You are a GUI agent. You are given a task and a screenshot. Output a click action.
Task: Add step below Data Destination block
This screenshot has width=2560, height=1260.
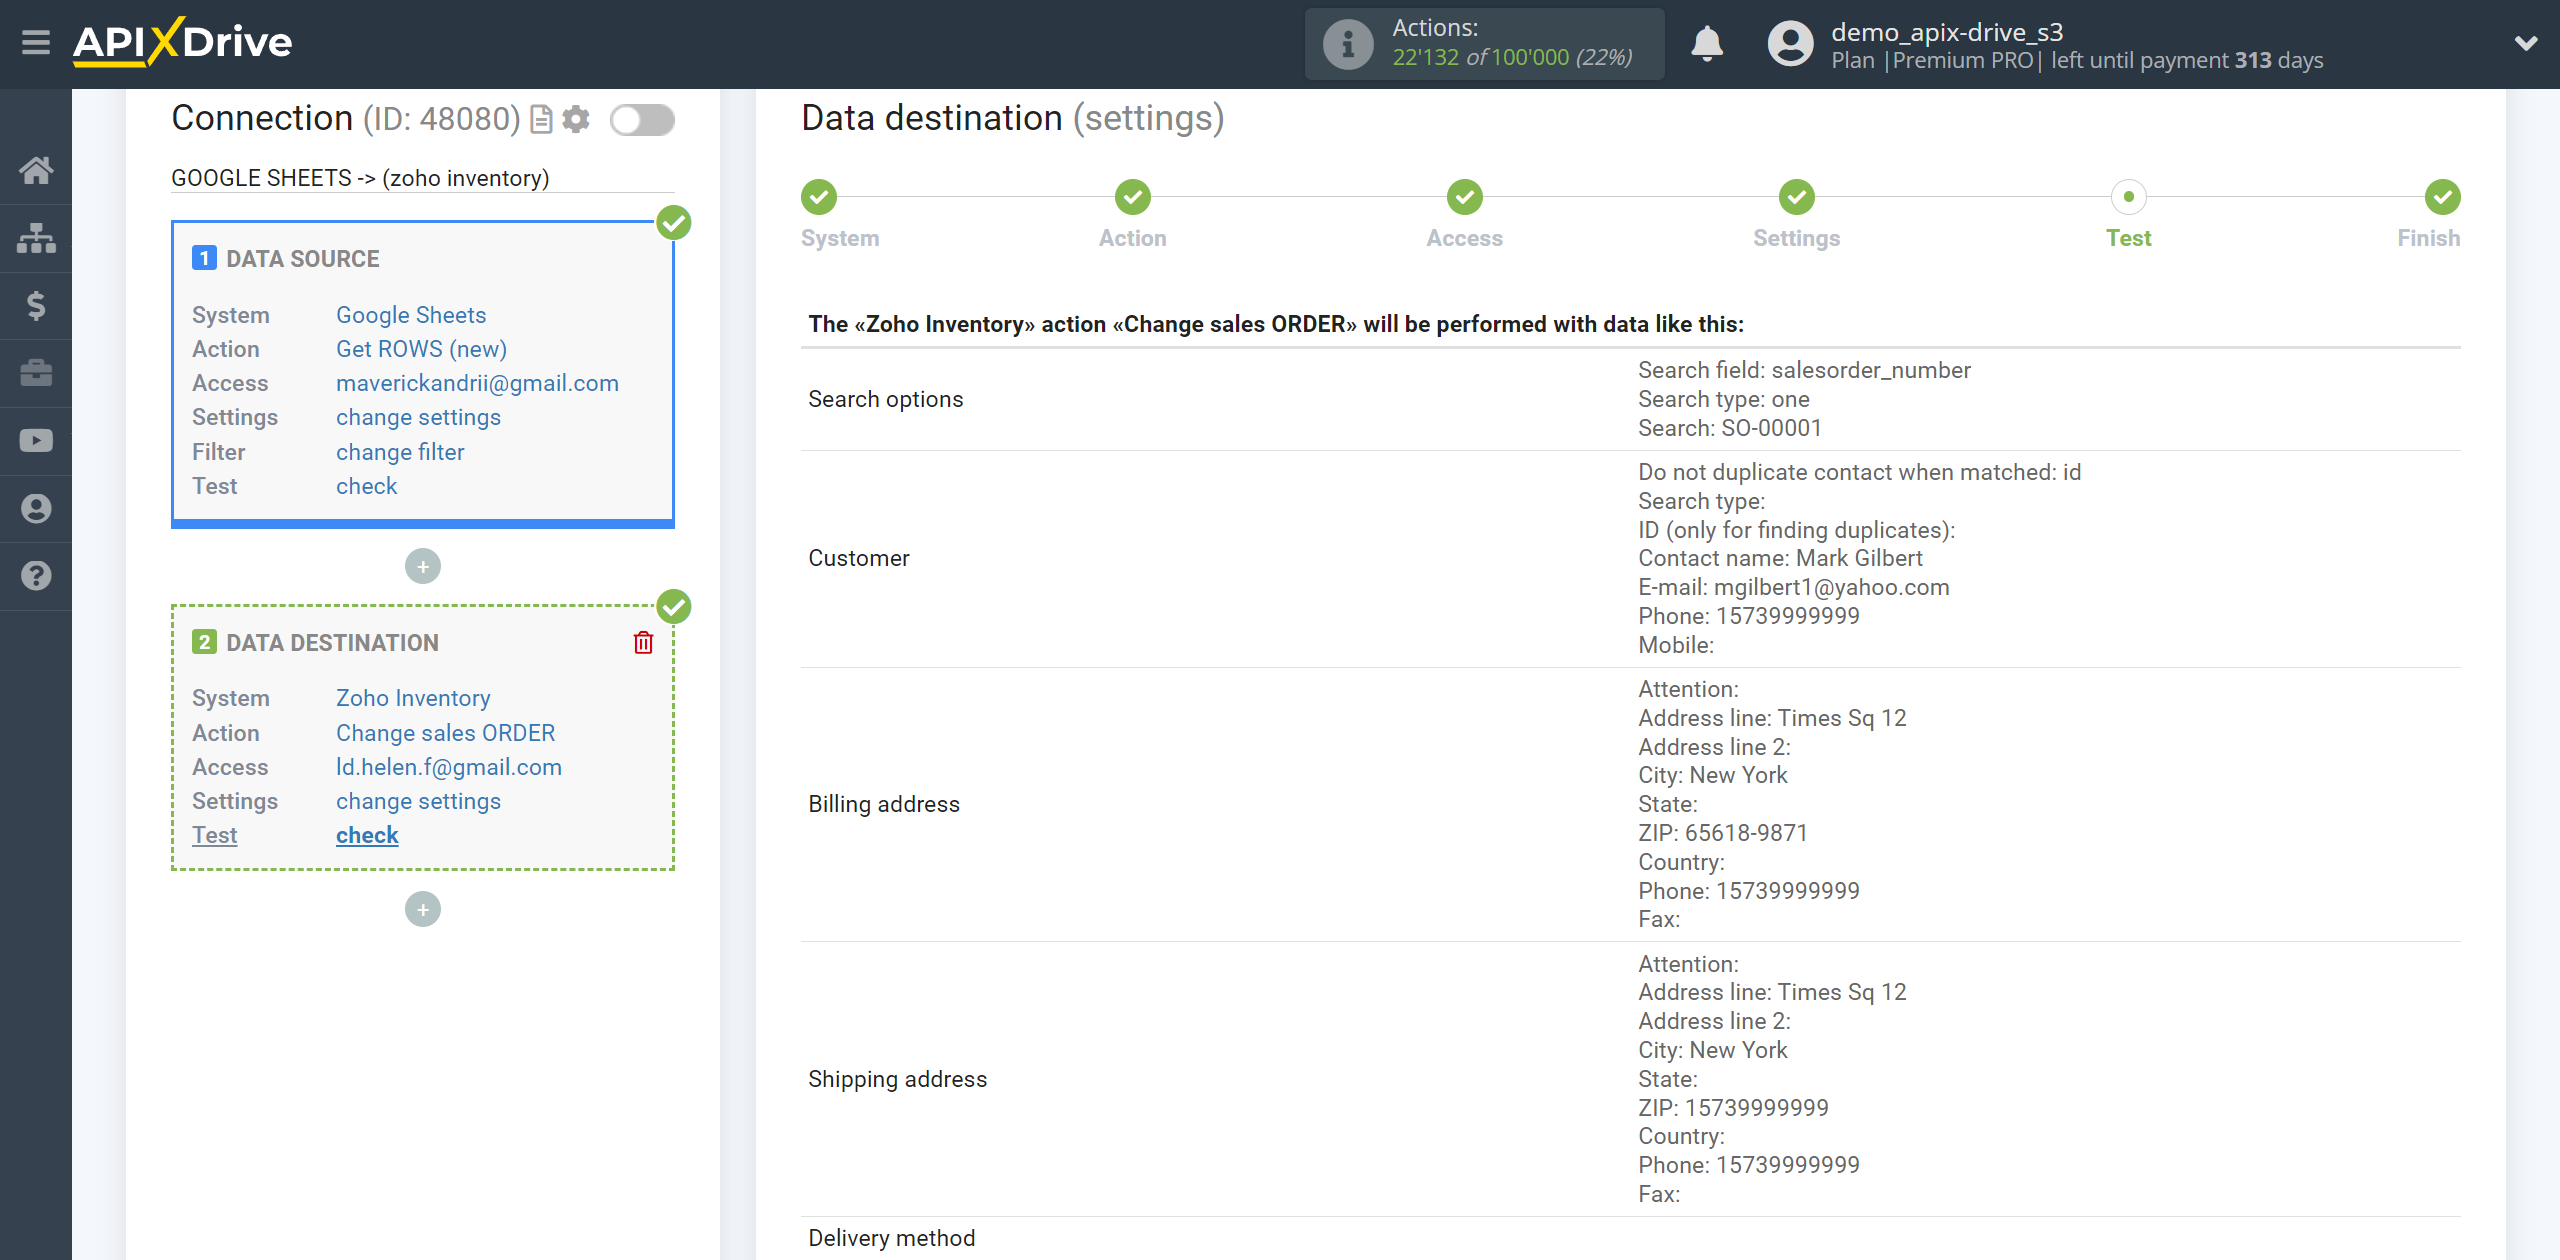(423, 909)
